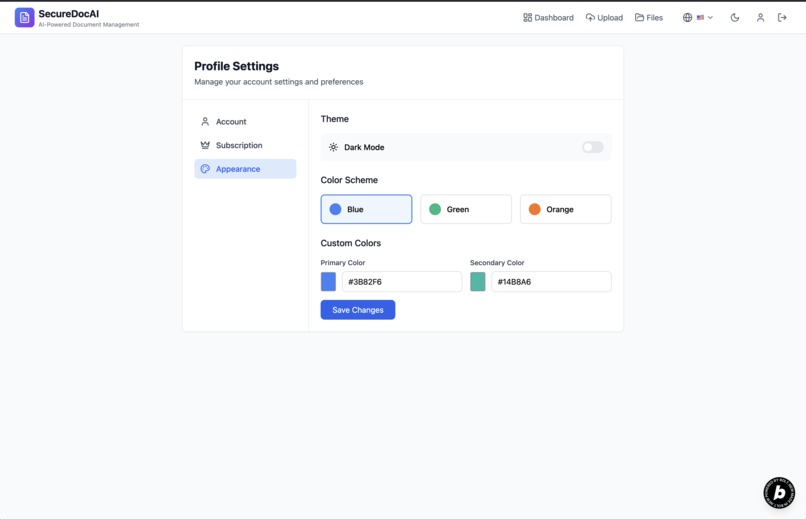The width and height of the screenshot is (806, 519).
Task: Click the SecureDocAI logo icon
Action: pyautogui.click(x=24, y=17)
